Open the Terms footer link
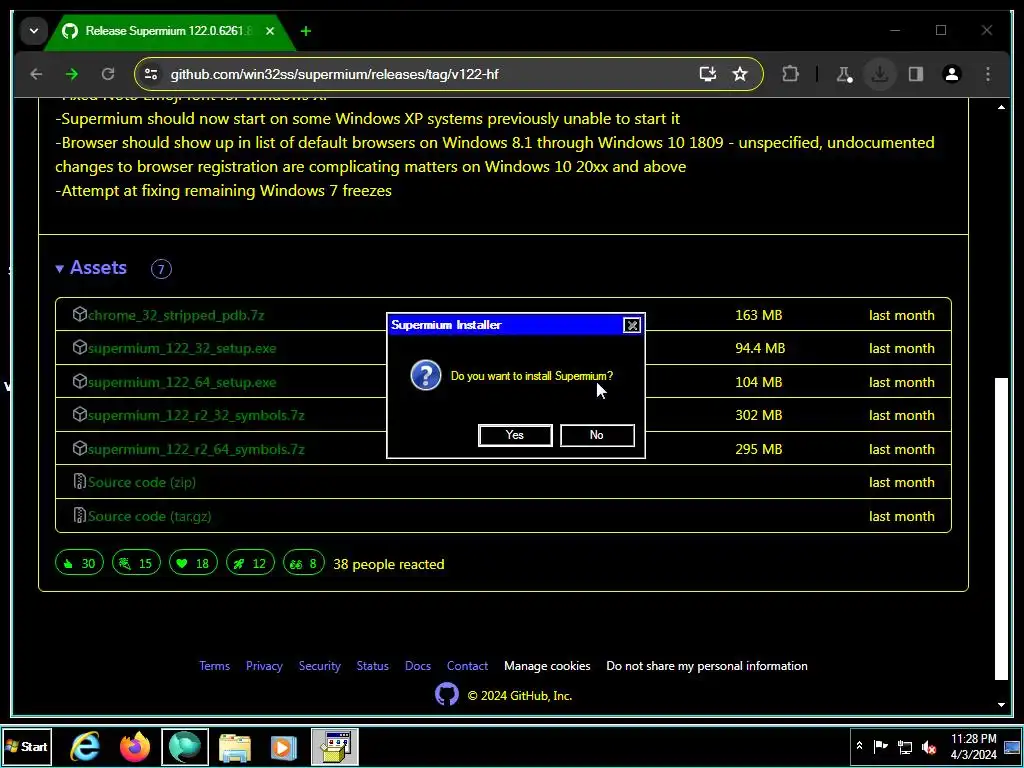 click(214, 666)
